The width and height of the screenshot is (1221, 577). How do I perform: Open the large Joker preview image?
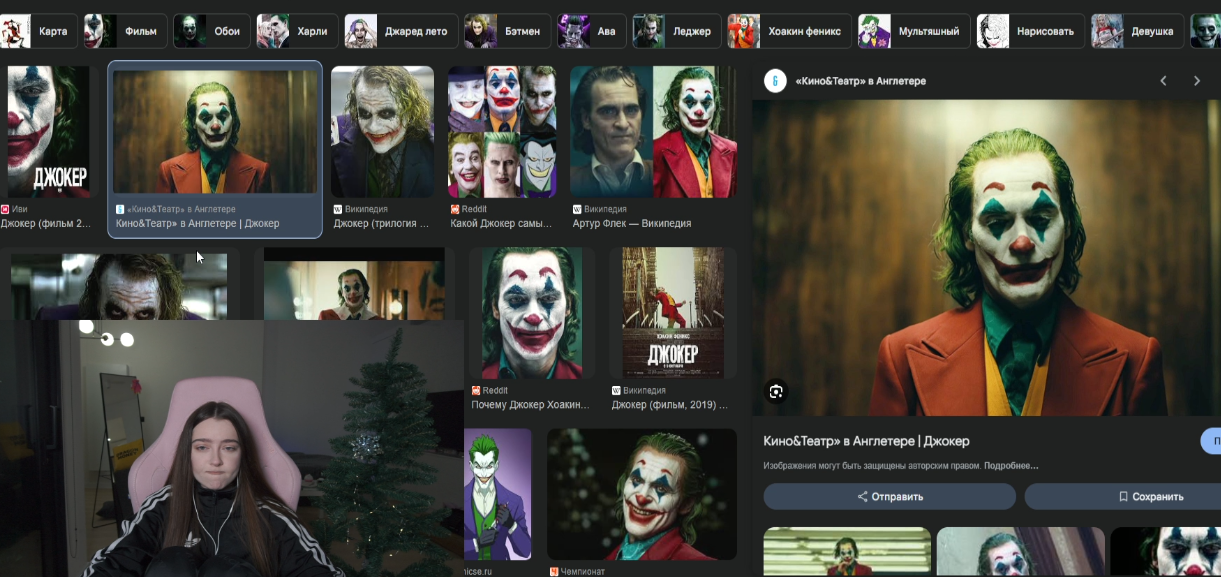(x=986, y=257)
